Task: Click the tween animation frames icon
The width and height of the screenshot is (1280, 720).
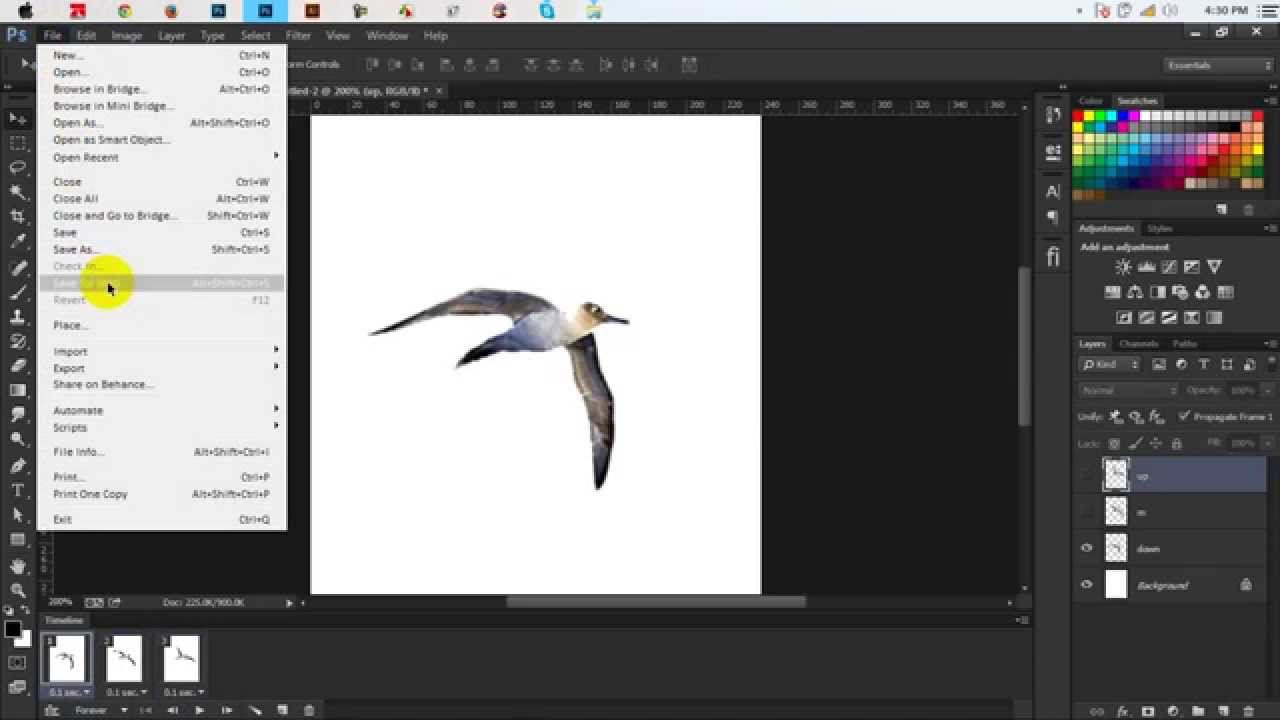Action: tap(255, 710)
